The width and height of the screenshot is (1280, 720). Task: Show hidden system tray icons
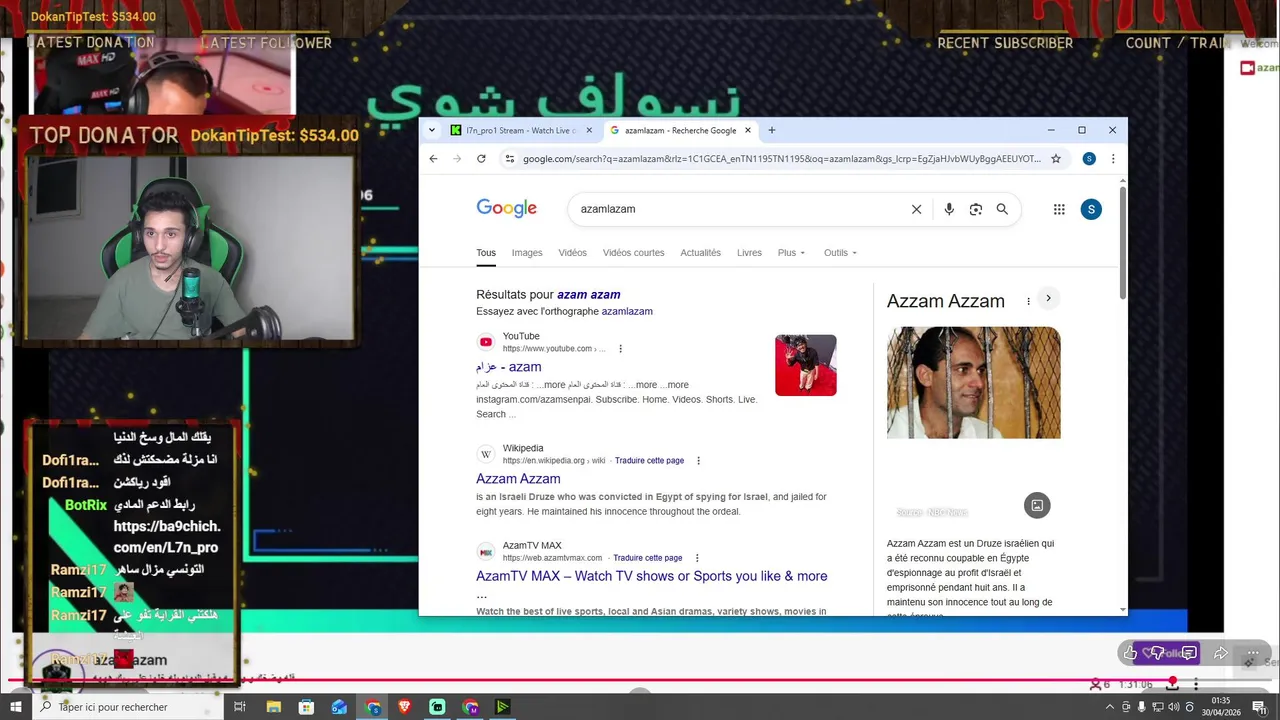pyautogui.click(x=1108, y=707)
